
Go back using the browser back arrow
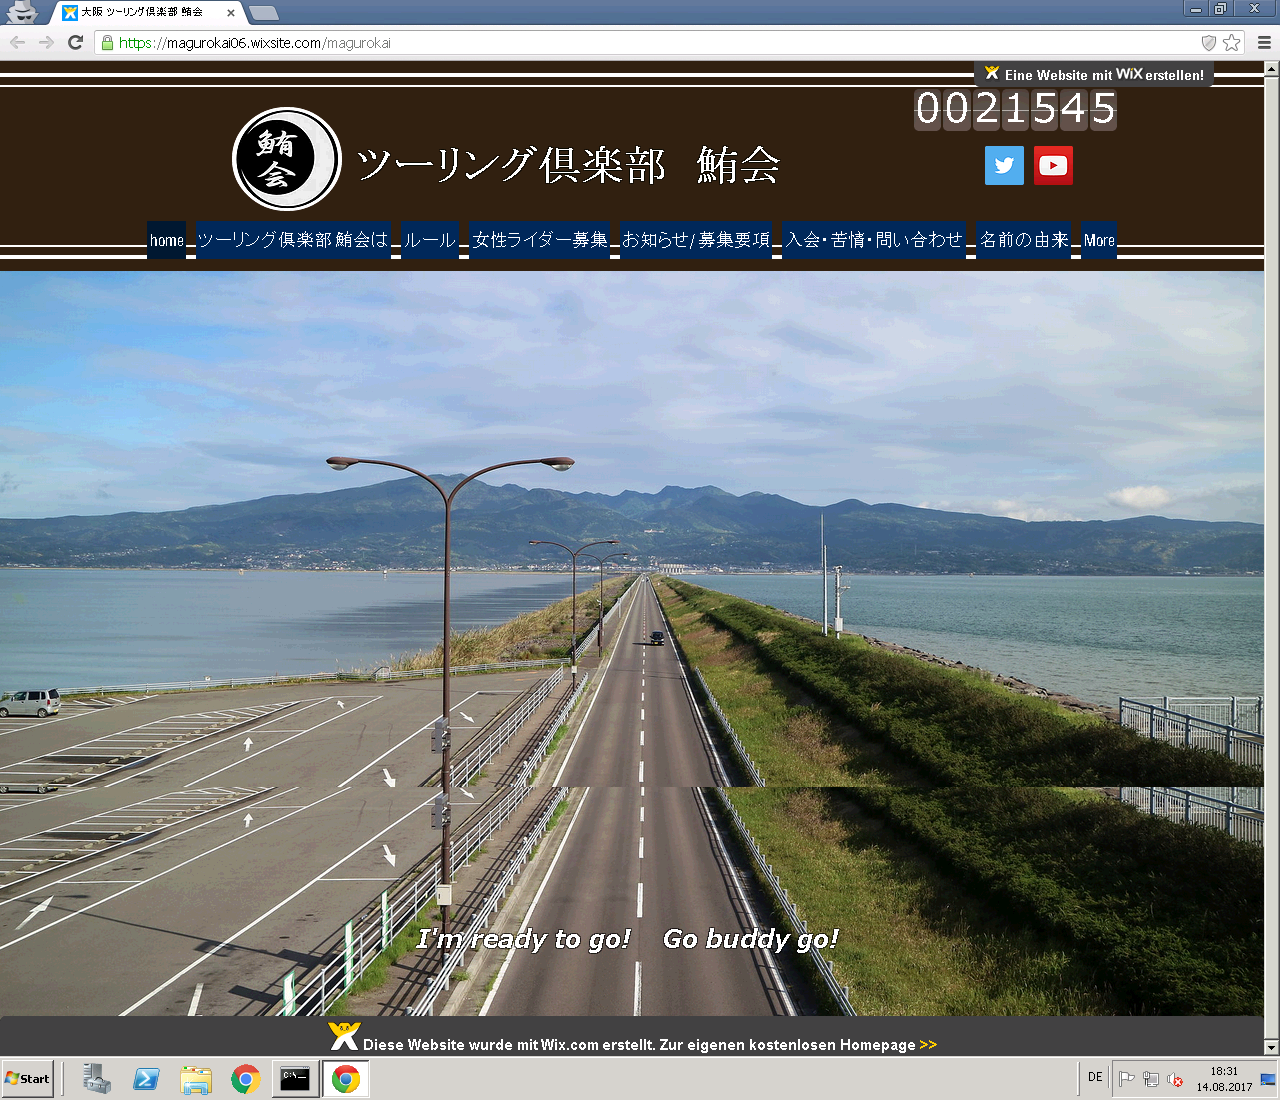point(17,42)
